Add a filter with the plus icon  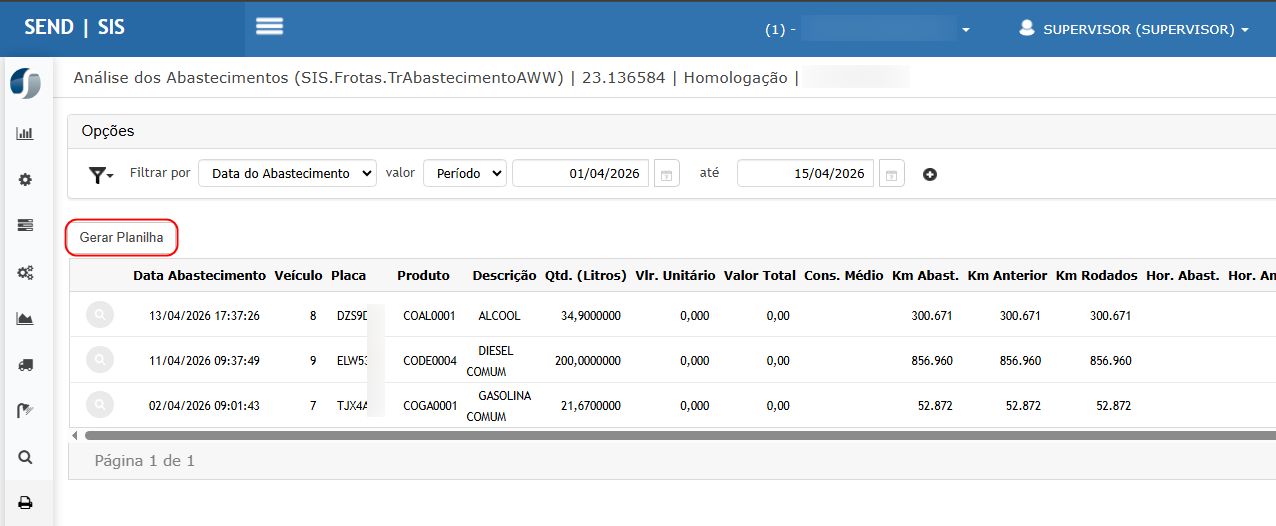point(930,174)
